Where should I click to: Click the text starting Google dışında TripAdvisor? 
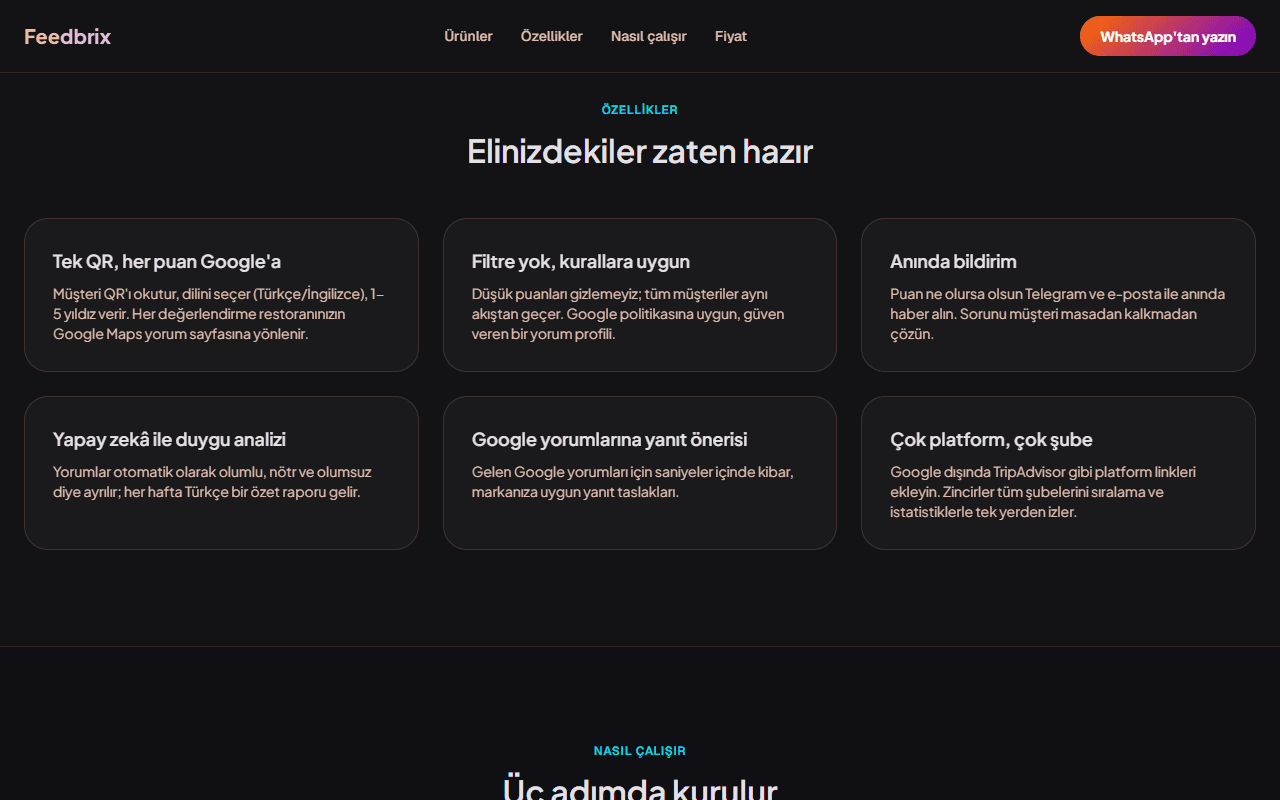coord(1043,492)
